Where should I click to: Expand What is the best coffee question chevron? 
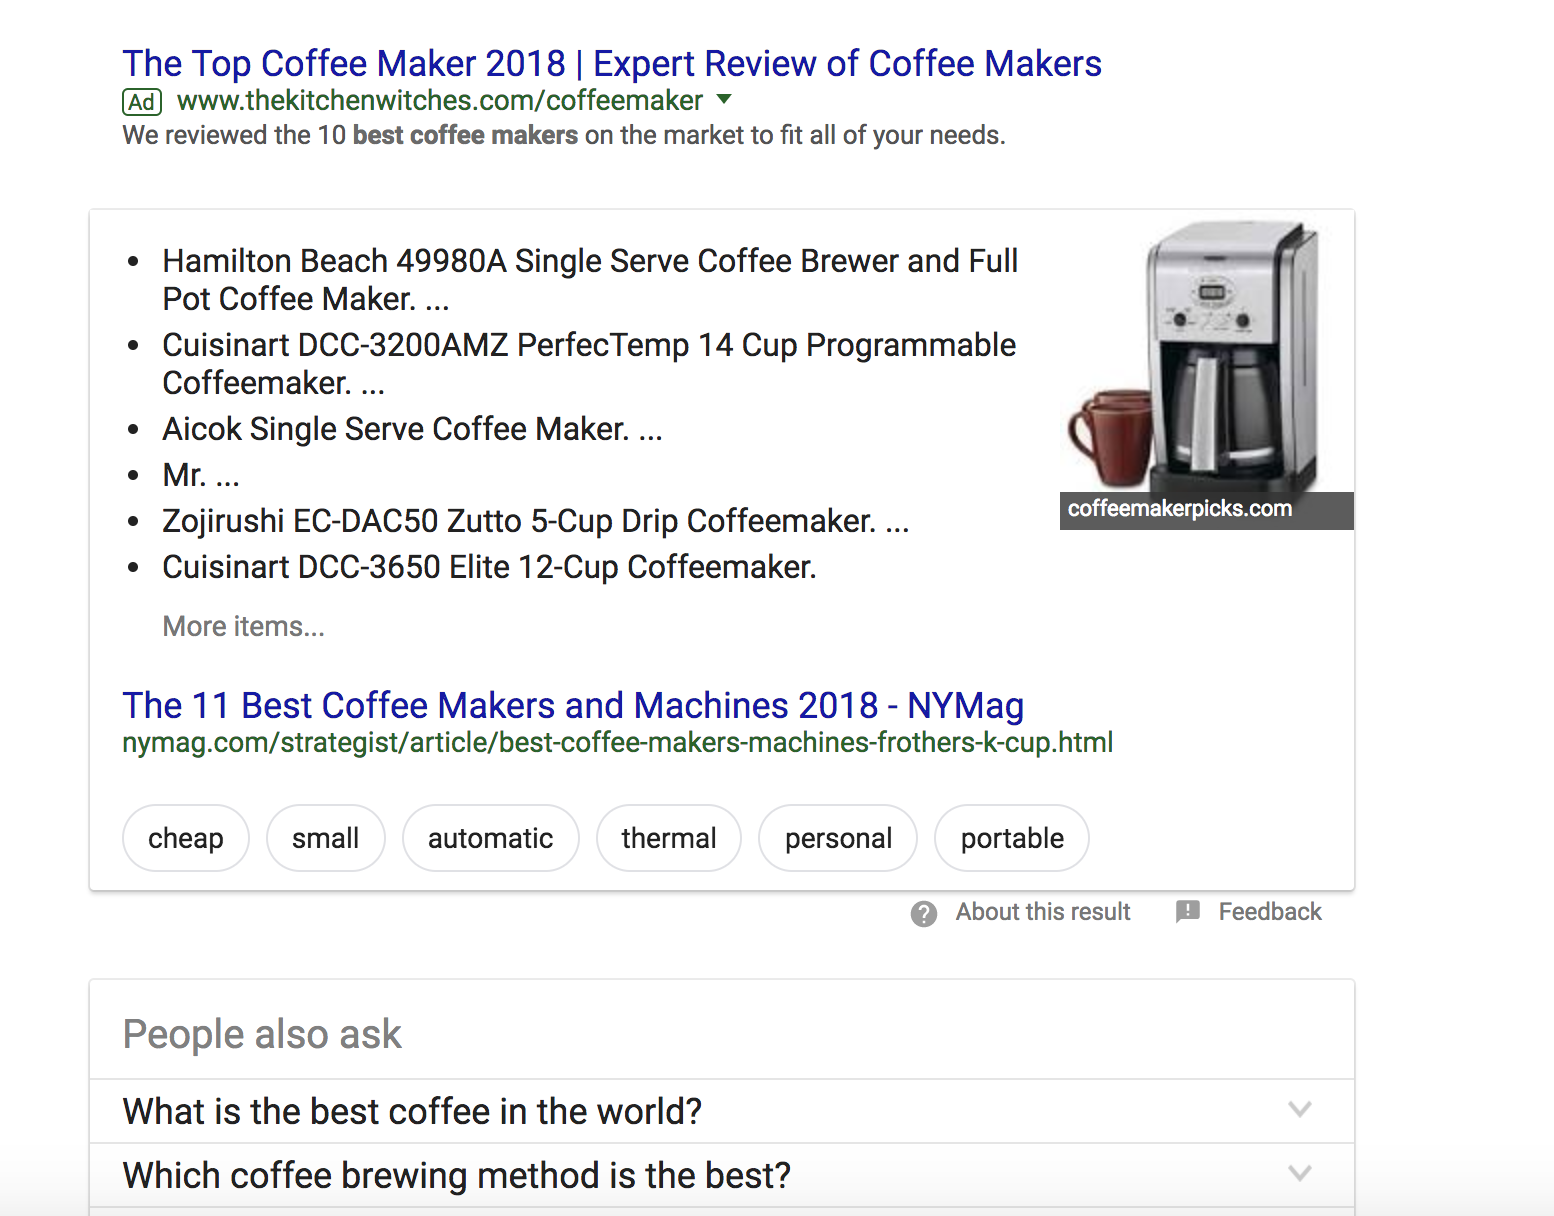click(x=1299, y=1109)
